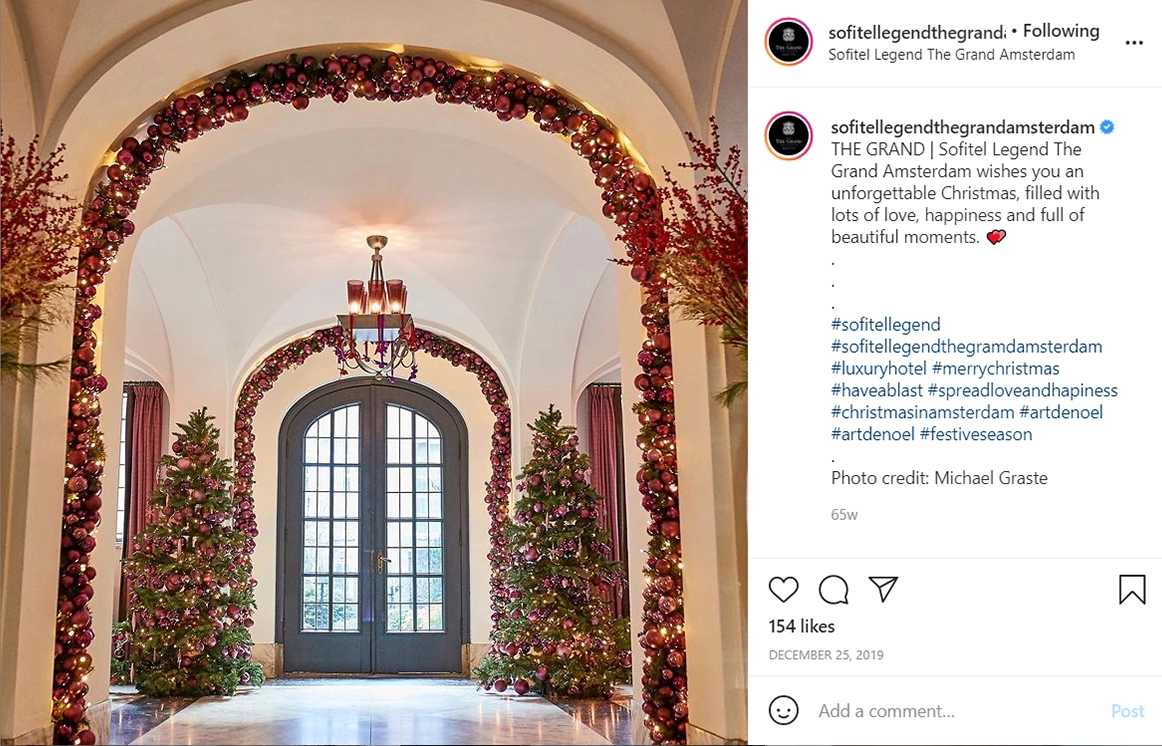This screenshot has height=746, width=1162.
Task: Open the sofitellegendthegrandamsterdam username in caption
Action: tap(962, 127)
